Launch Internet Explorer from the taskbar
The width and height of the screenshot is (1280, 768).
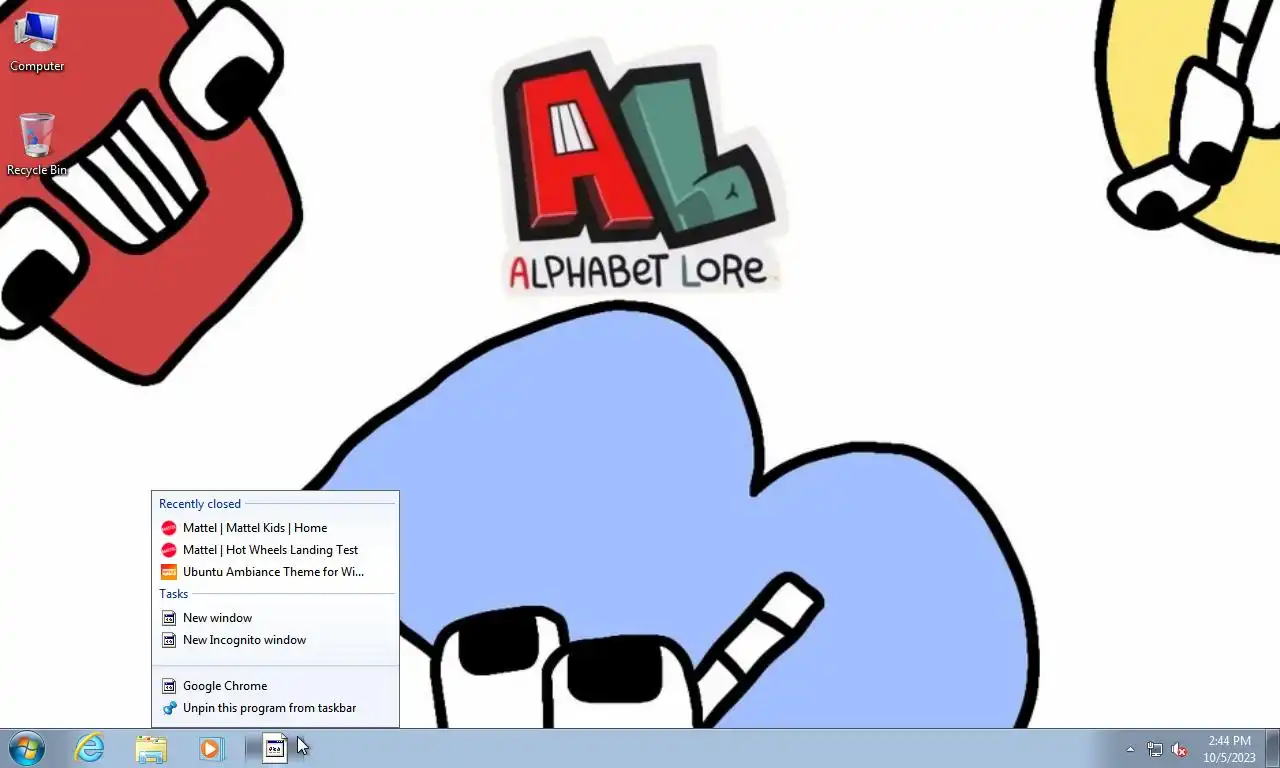tap(90, 748)
